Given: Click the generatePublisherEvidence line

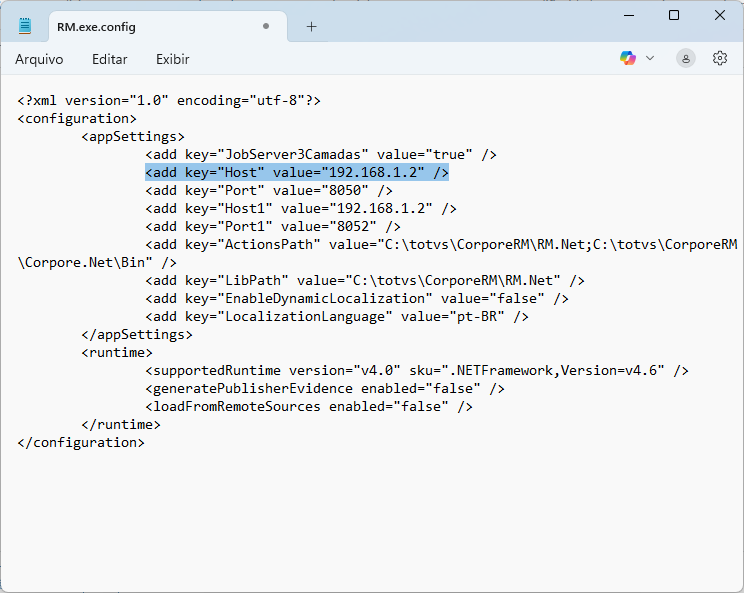Looking at the screenshot, I should click(x=325, y=389).
